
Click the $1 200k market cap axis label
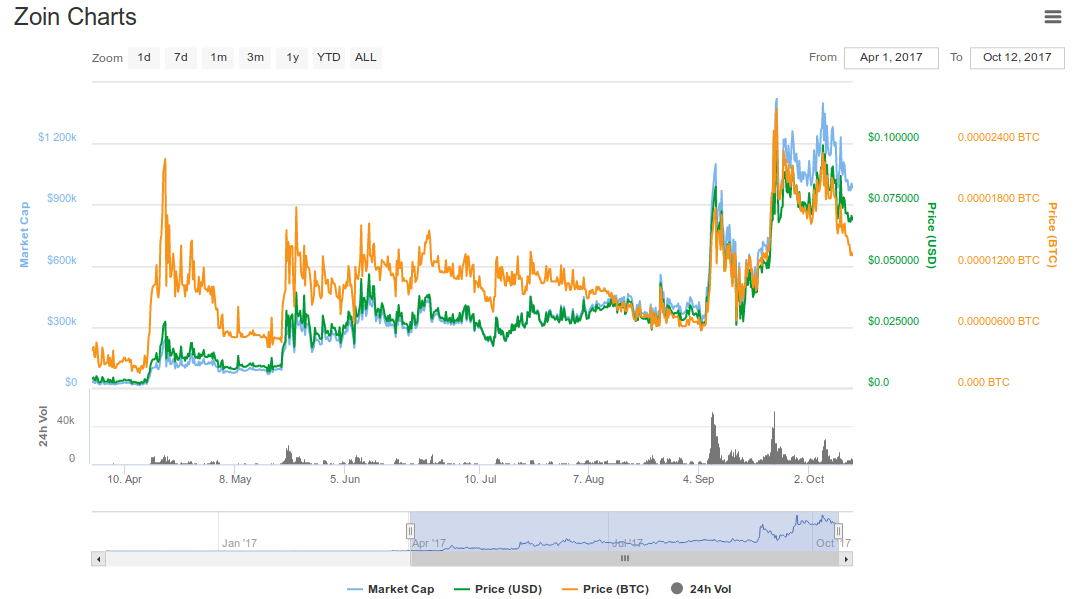coord(57,138)
